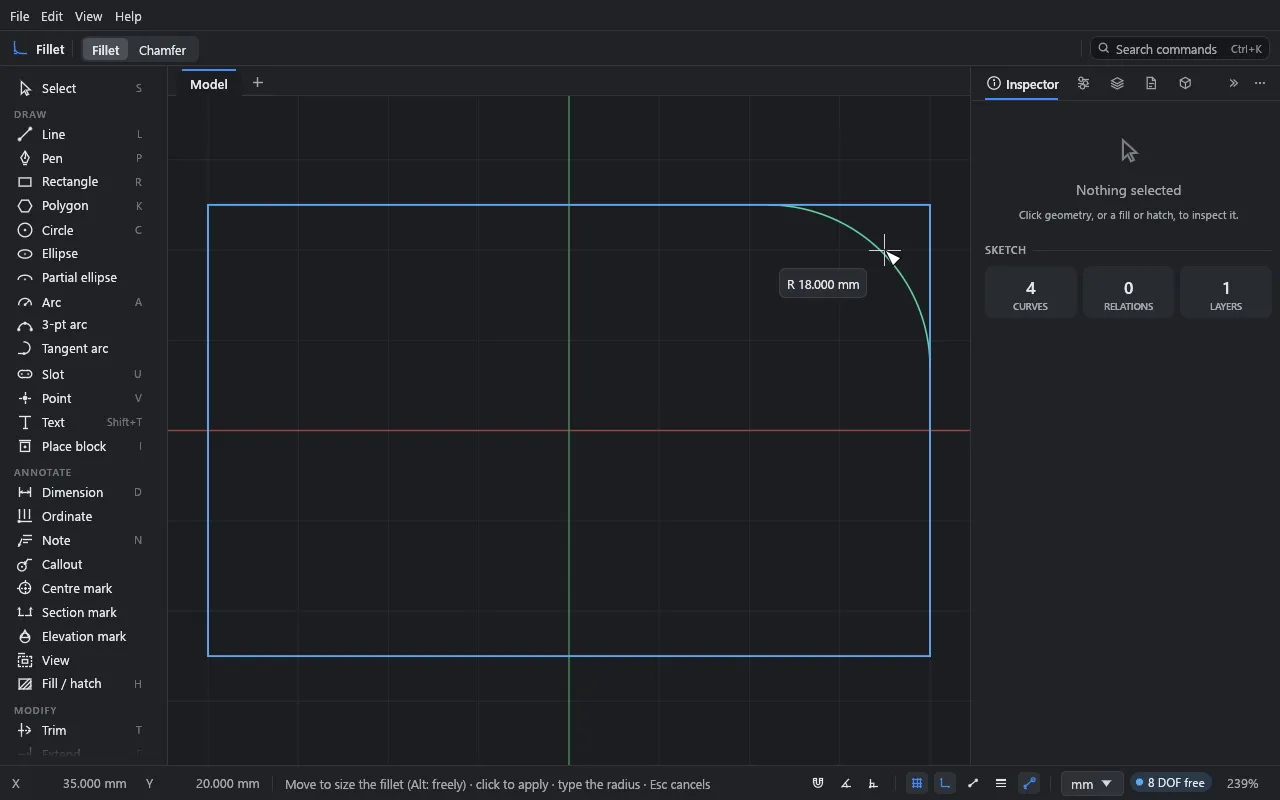Select the Dimension annotation tool

(80, 492)
